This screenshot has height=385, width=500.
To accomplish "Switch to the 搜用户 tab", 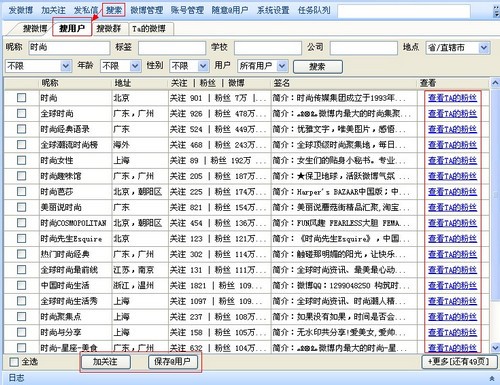I will tap(72, 29).
